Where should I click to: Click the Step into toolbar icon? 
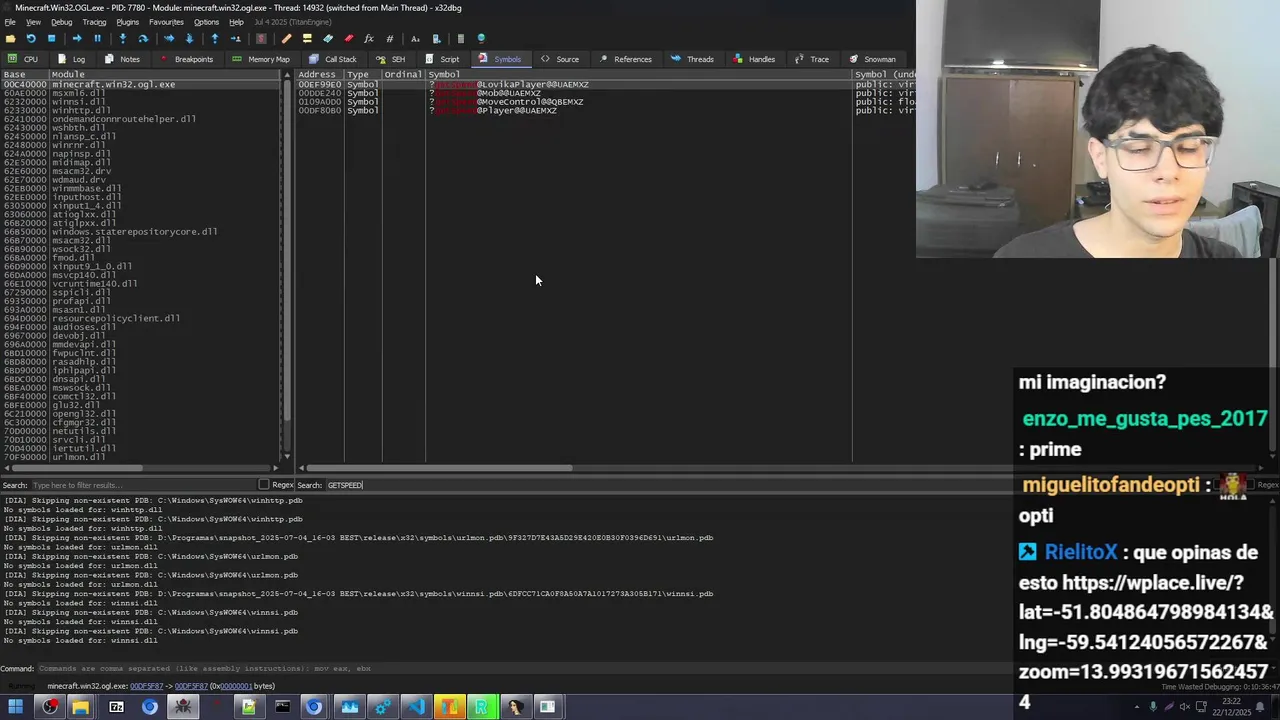[123, 39]
